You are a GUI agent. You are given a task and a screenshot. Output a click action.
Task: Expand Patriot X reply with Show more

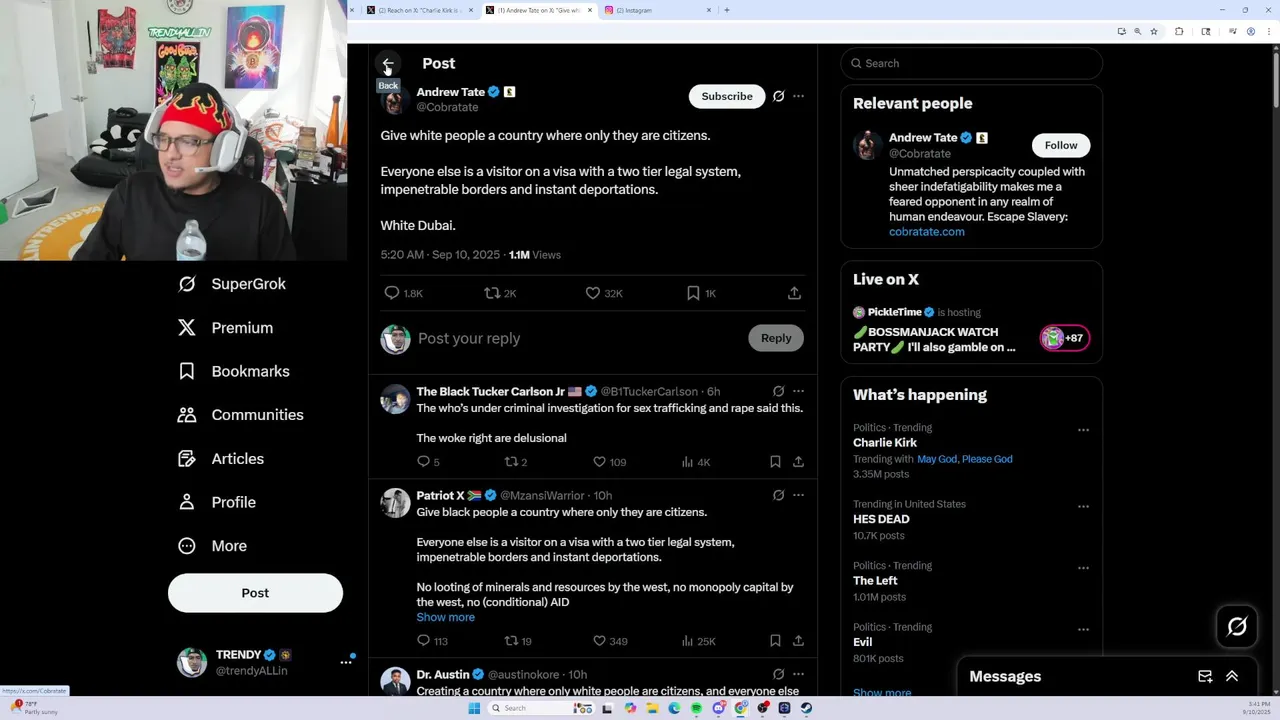446,617
